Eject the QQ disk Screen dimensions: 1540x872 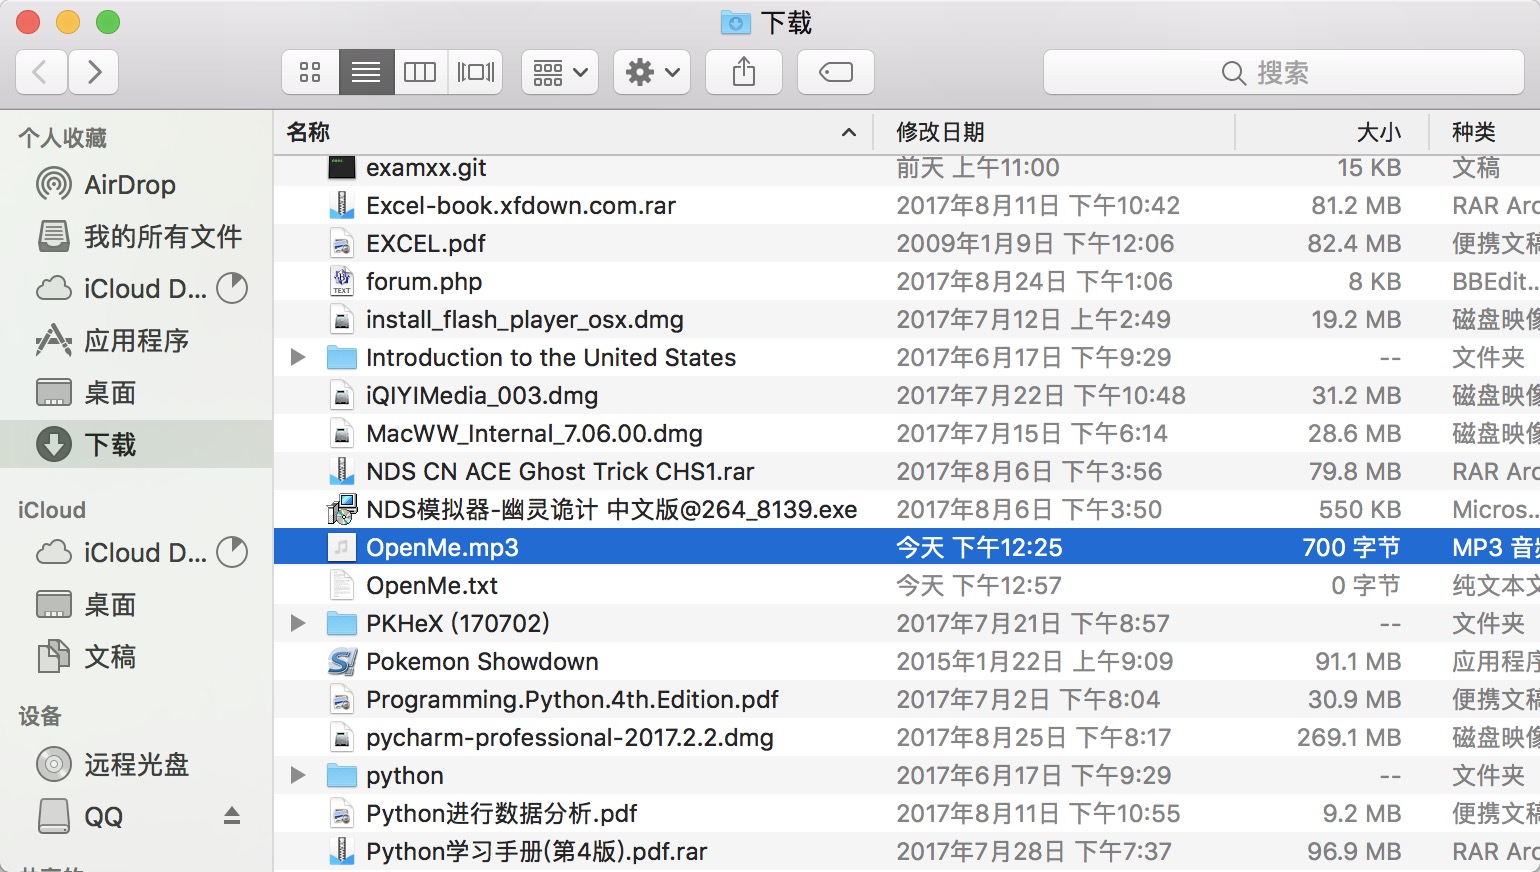232,816
